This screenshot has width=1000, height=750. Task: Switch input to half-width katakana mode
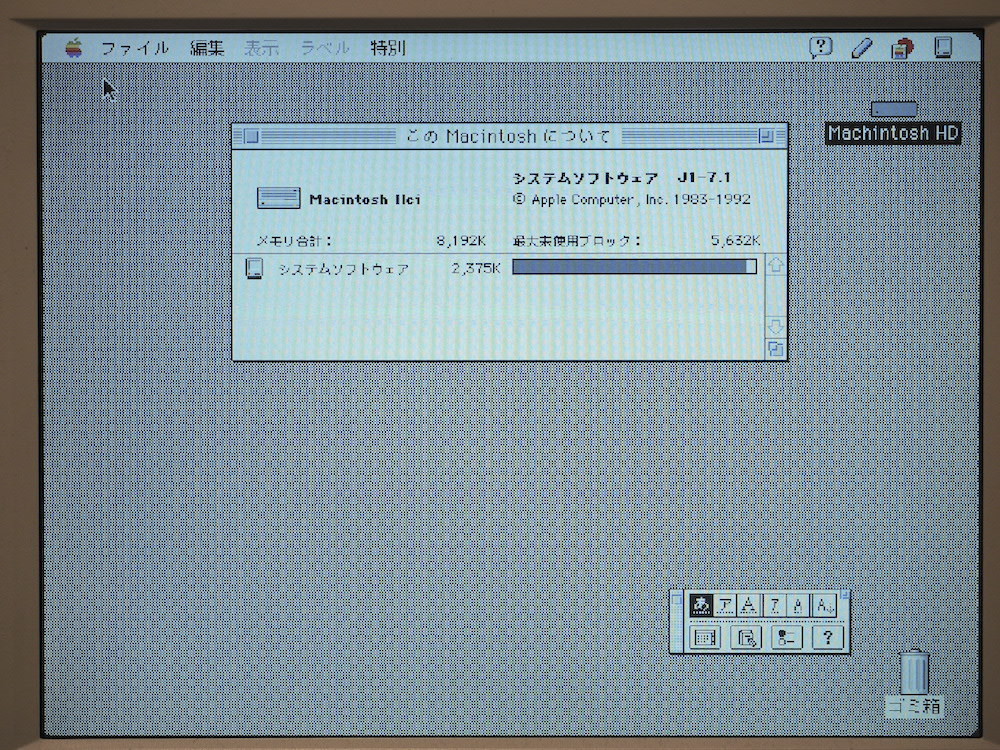pyautogui.click(x=774, y=605)
